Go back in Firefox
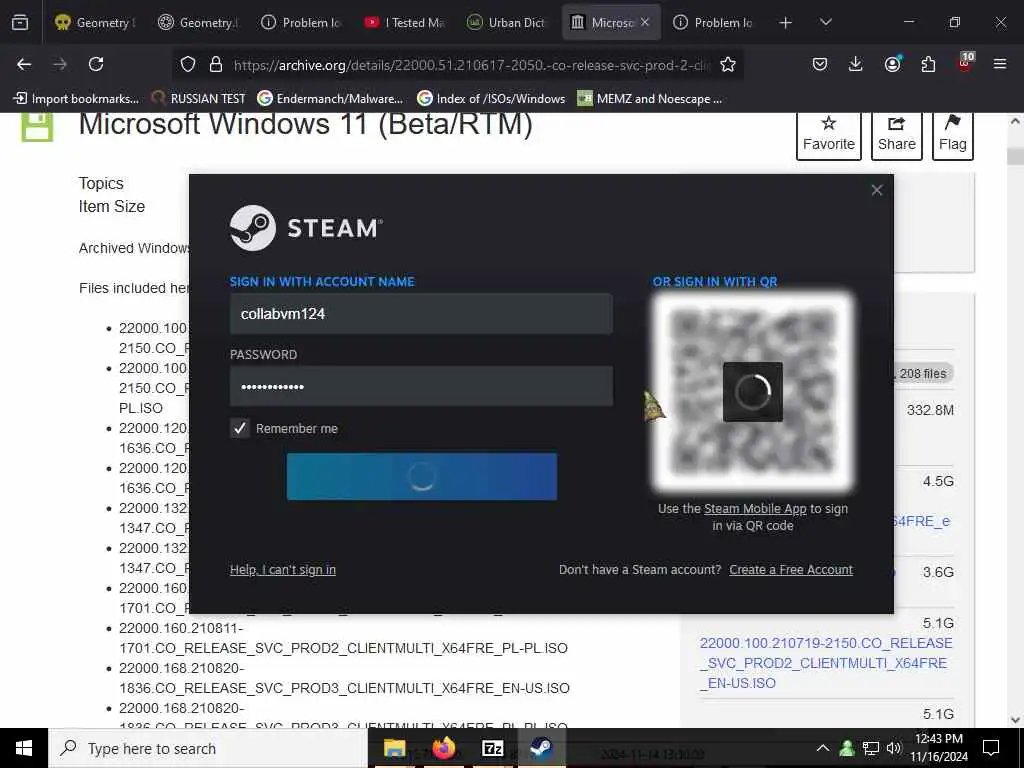Screen dimensions: 1024x768 24,64
